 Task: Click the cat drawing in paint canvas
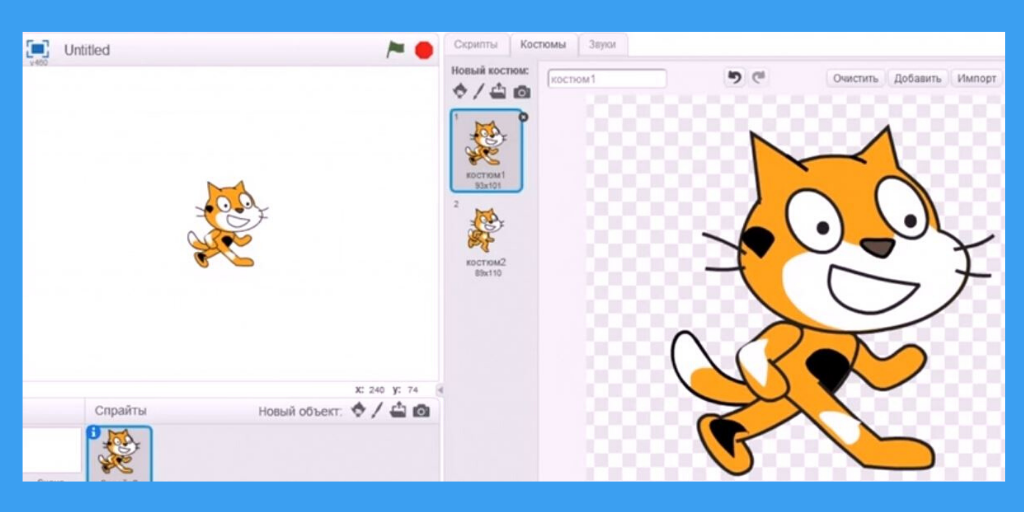click(x=833, y=300)
